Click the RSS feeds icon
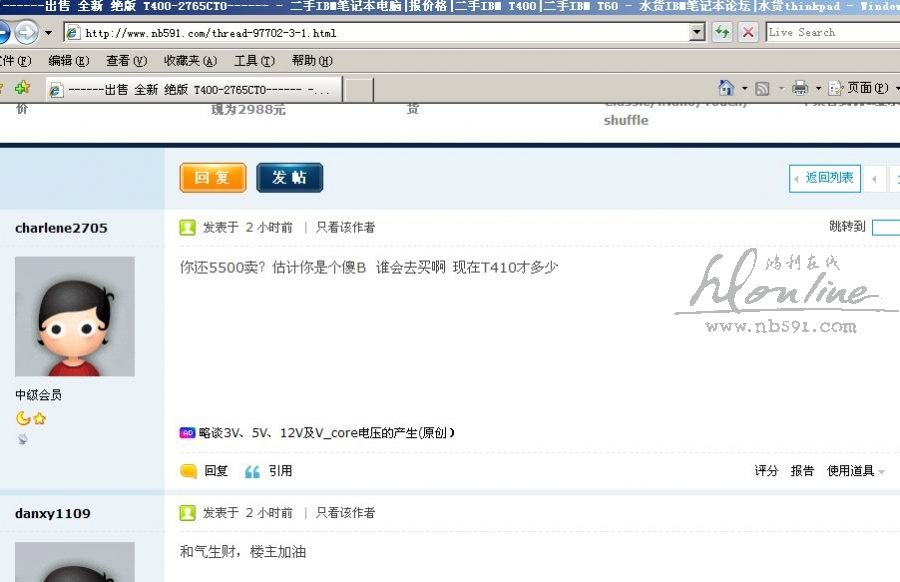 (x=762, y=88)
